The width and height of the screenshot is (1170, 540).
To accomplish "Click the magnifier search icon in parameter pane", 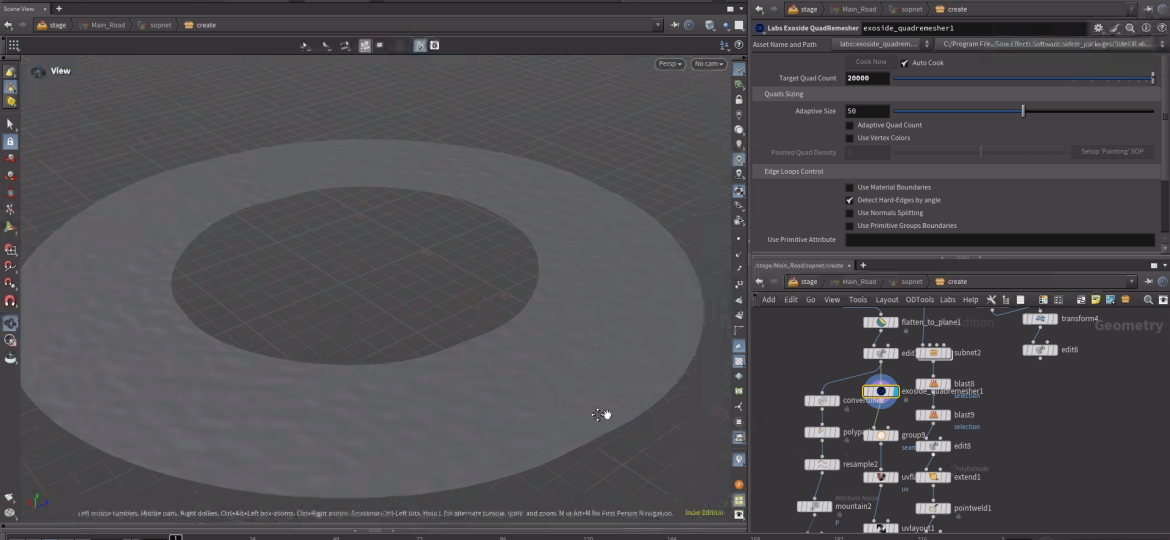I will (x=1130, y=29).
